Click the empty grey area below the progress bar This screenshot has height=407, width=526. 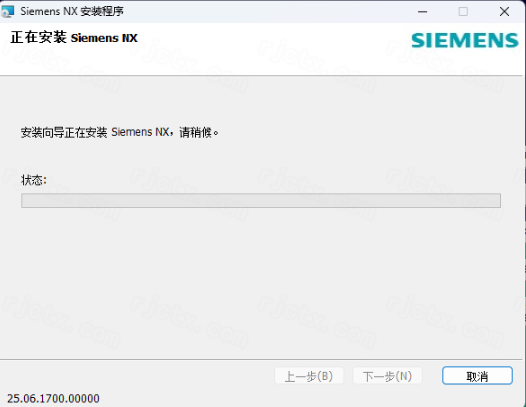262,282
